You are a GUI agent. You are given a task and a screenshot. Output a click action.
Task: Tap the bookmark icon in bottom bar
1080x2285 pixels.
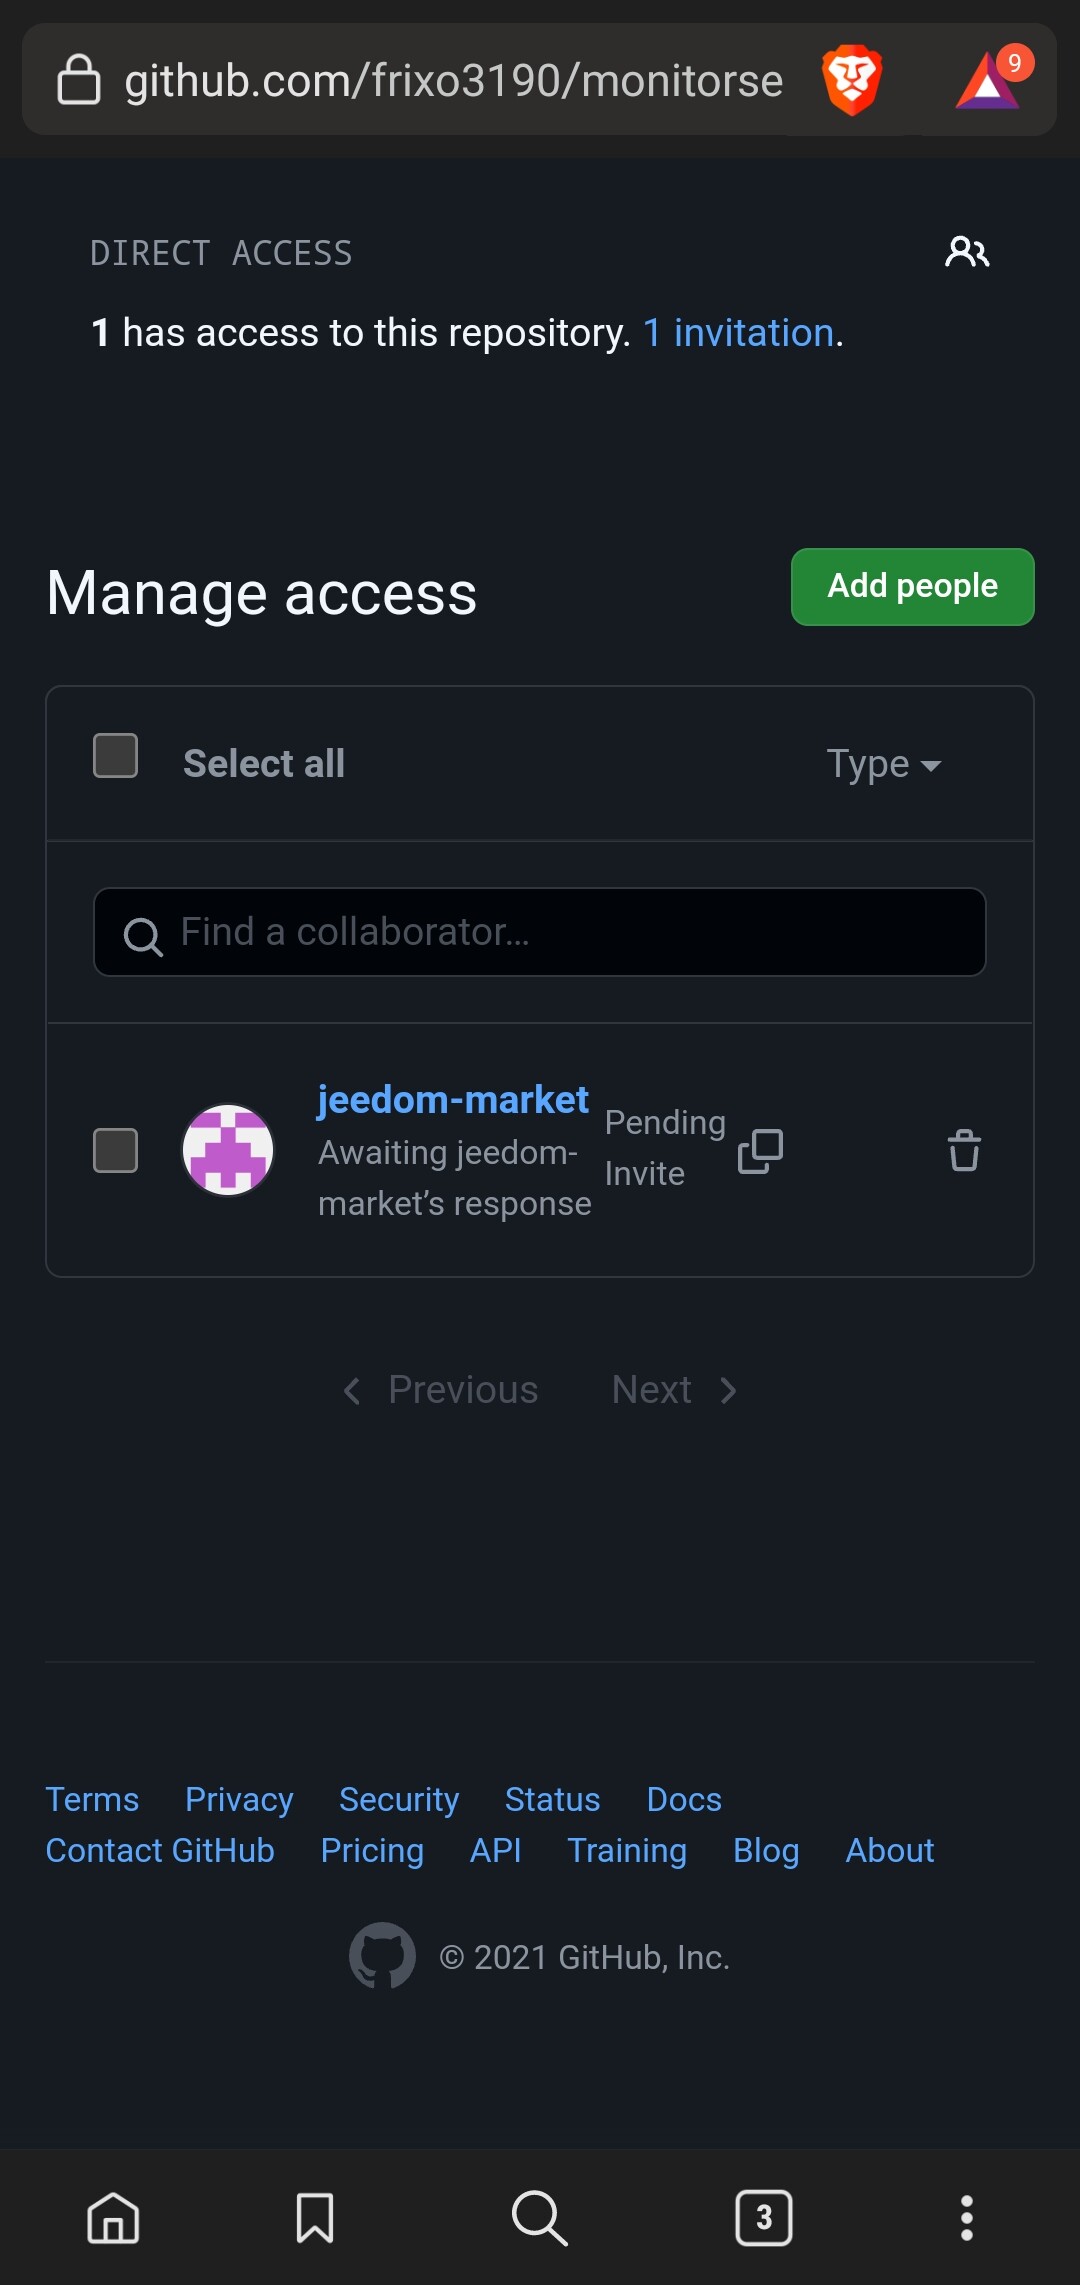pyautogui.click(x=315, y=2218)
